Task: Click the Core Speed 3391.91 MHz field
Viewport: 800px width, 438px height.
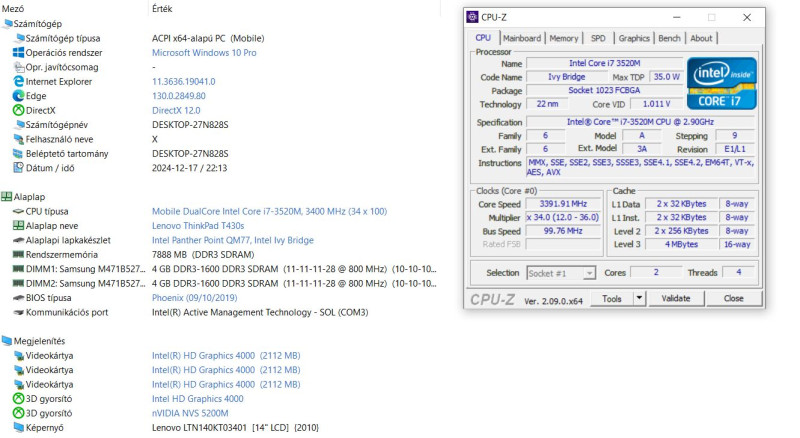Action: click(563, 204)
